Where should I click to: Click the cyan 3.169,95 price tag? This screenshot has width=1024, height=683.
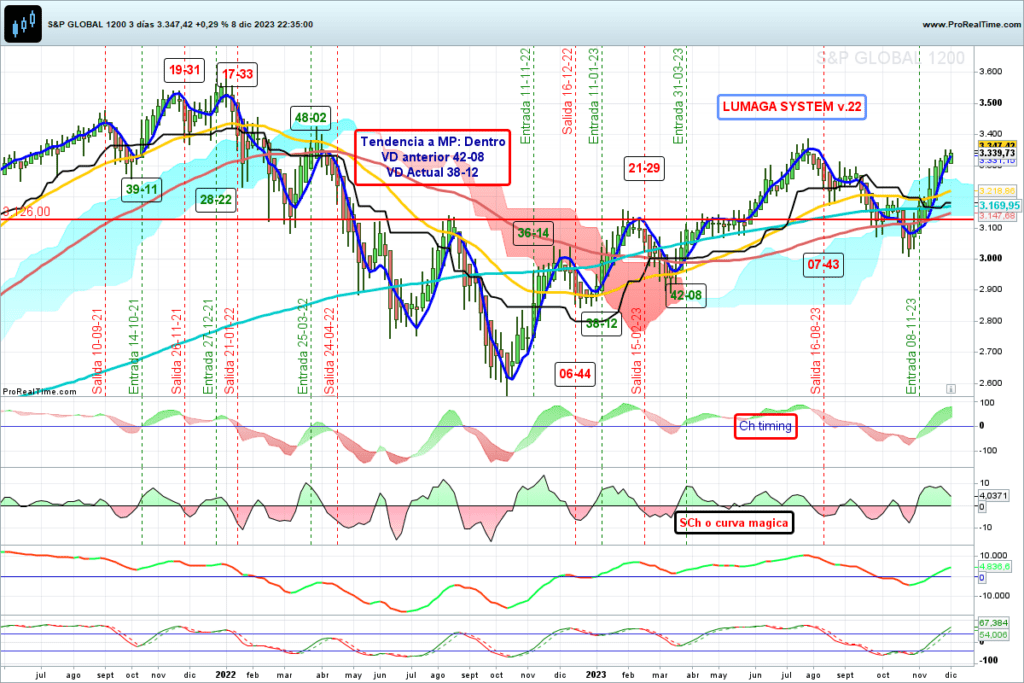[x=997, y=205]
